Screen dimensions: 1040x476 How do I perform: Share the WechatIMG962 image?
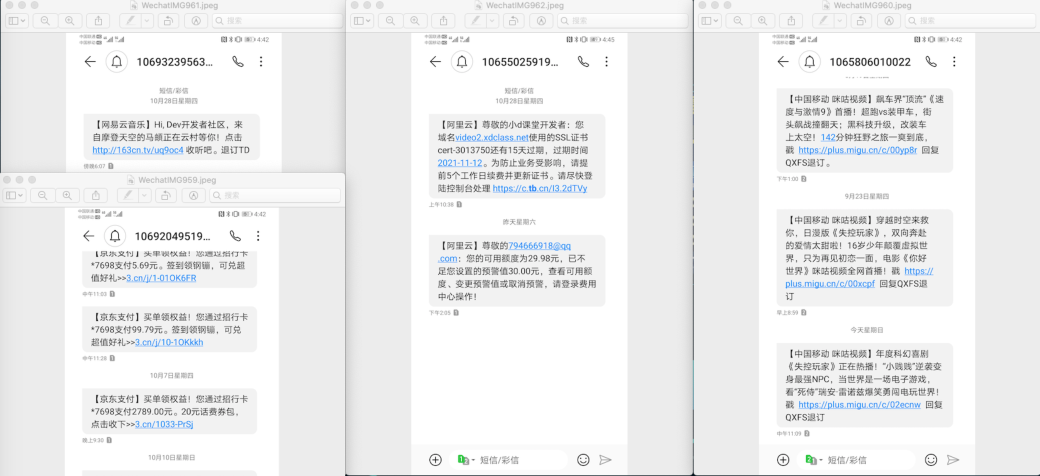(x=444, y=21)
